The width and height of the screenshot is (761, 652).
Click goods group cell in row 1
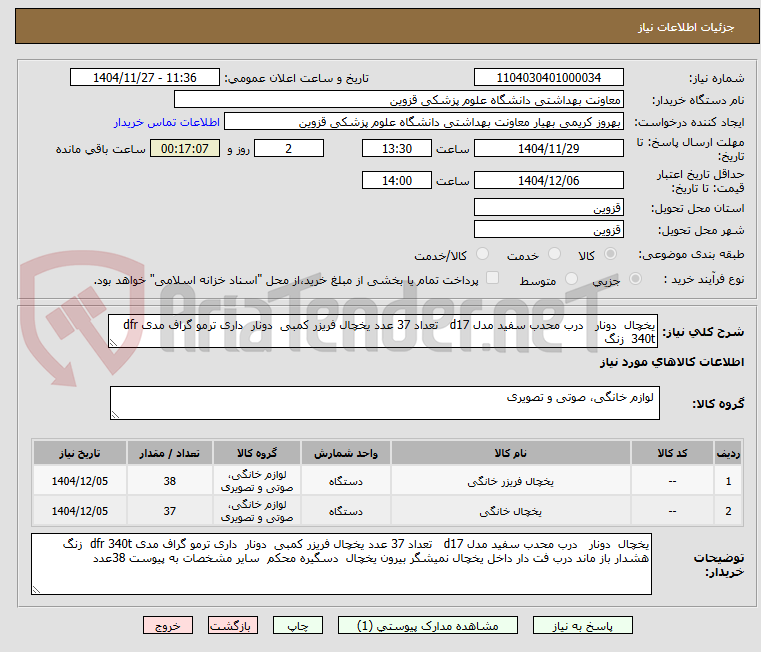point(257,481)
